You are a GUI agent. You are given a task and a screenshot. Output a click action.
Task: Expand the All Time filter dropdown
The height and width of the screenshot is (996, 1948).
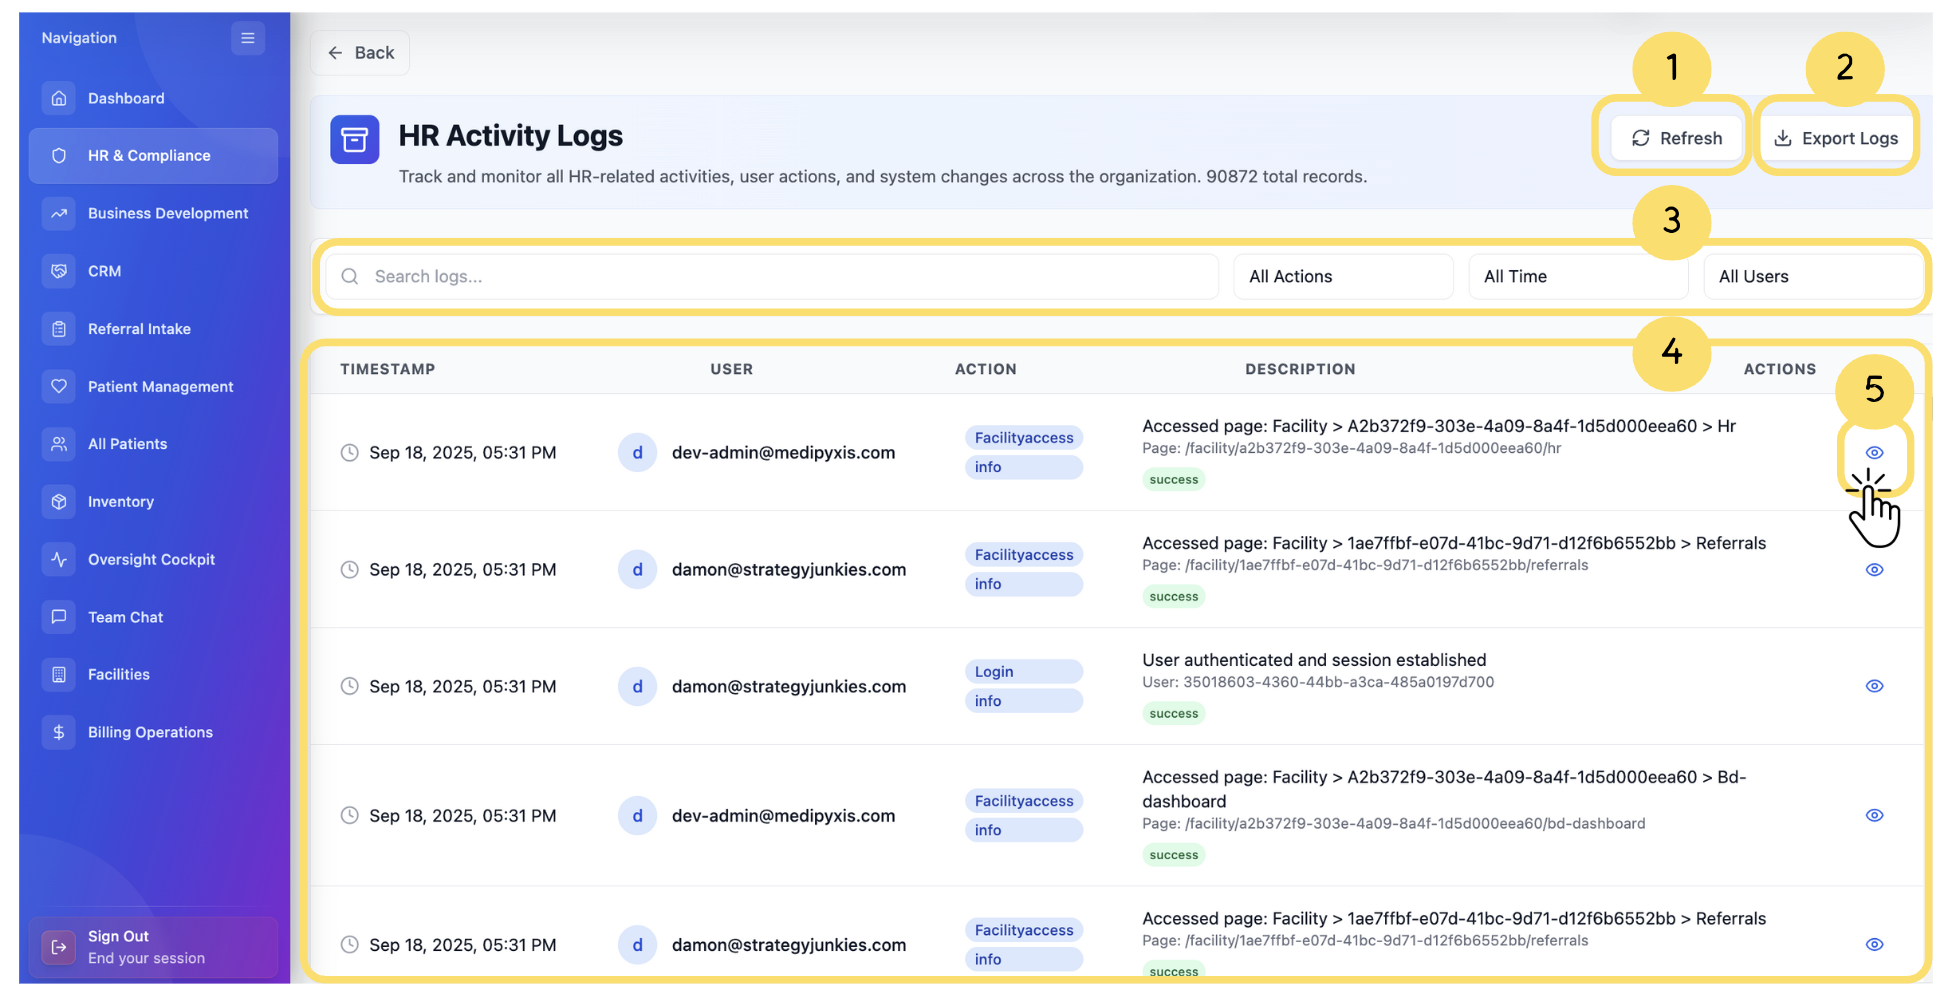[x=1577, y=277]
